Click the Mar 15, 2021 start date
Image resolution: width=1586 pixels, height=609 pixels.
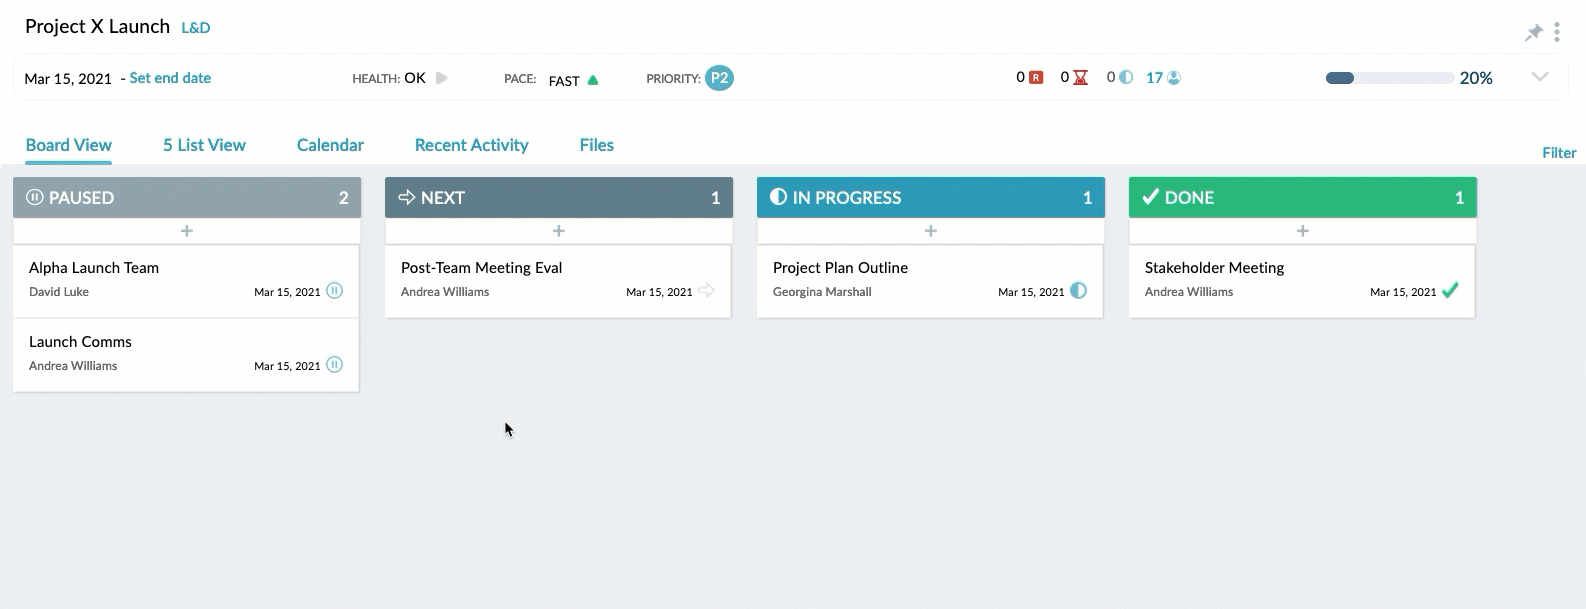pos(68,79)
